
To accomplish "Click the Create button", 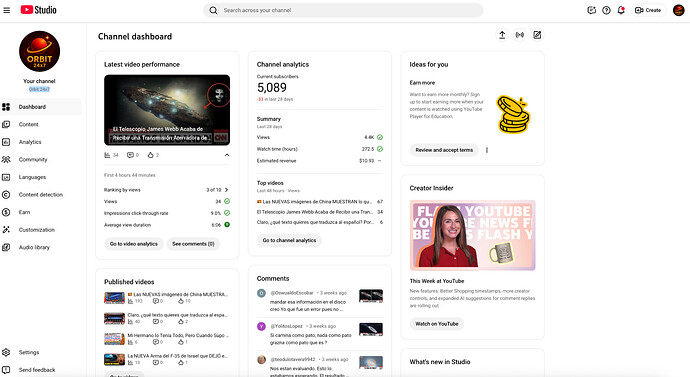I will [648, 10].
